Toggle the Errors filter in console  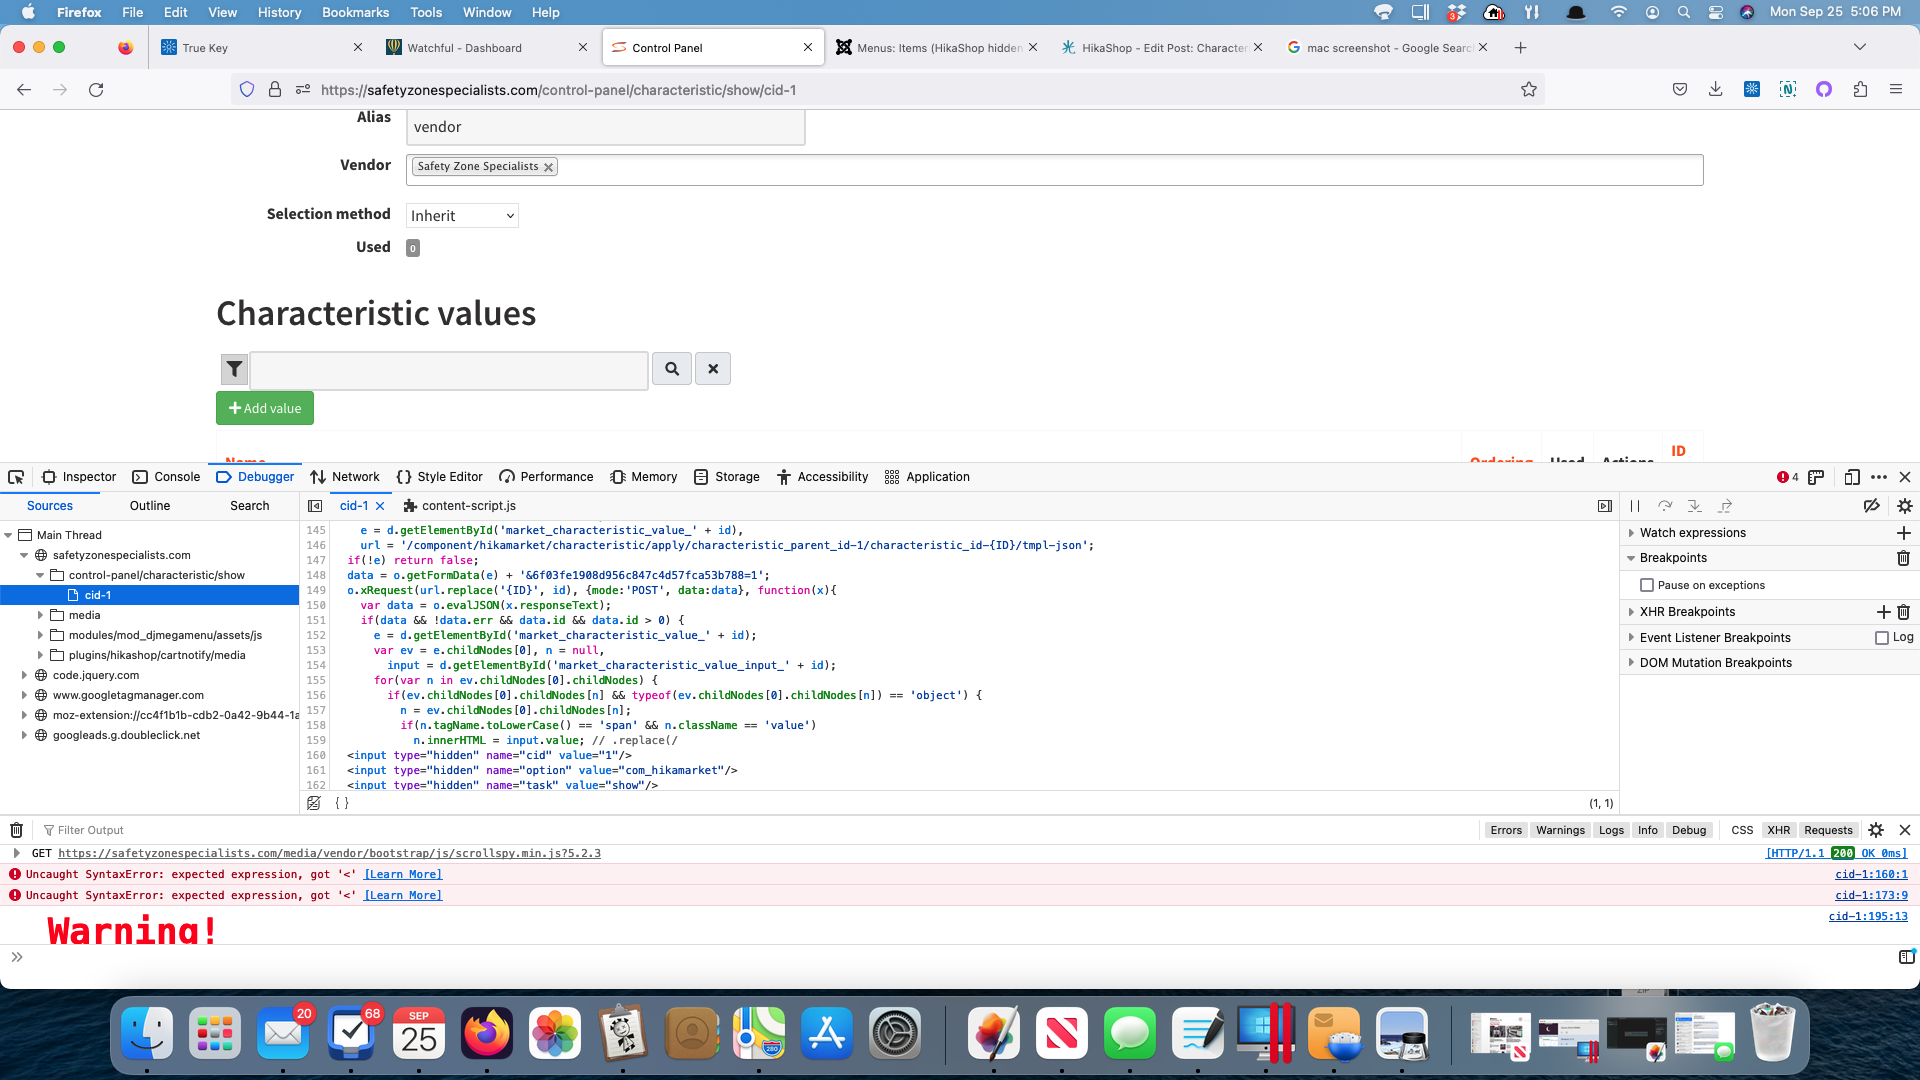(x=1505, y=830)
